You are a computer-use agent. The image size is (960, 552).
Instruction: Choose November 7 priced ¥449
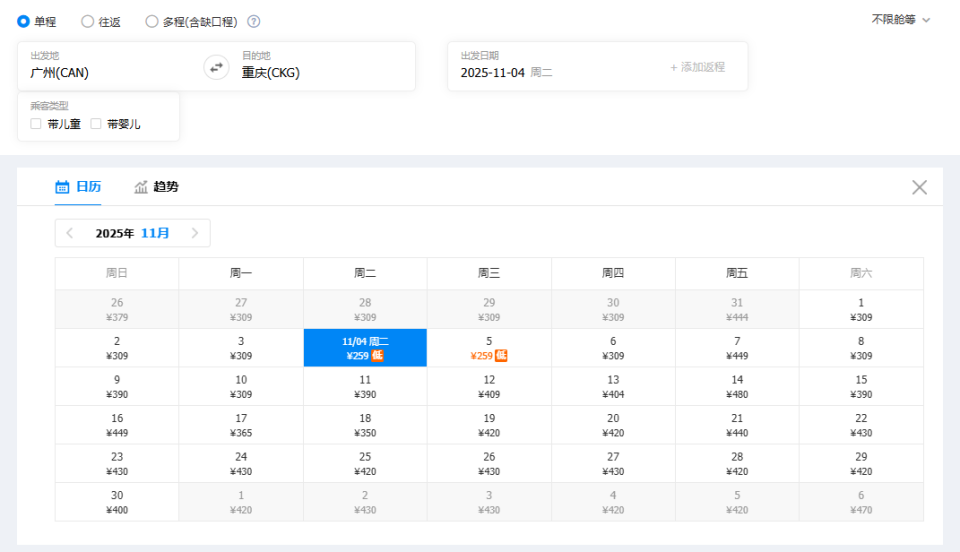pos(737,348)
